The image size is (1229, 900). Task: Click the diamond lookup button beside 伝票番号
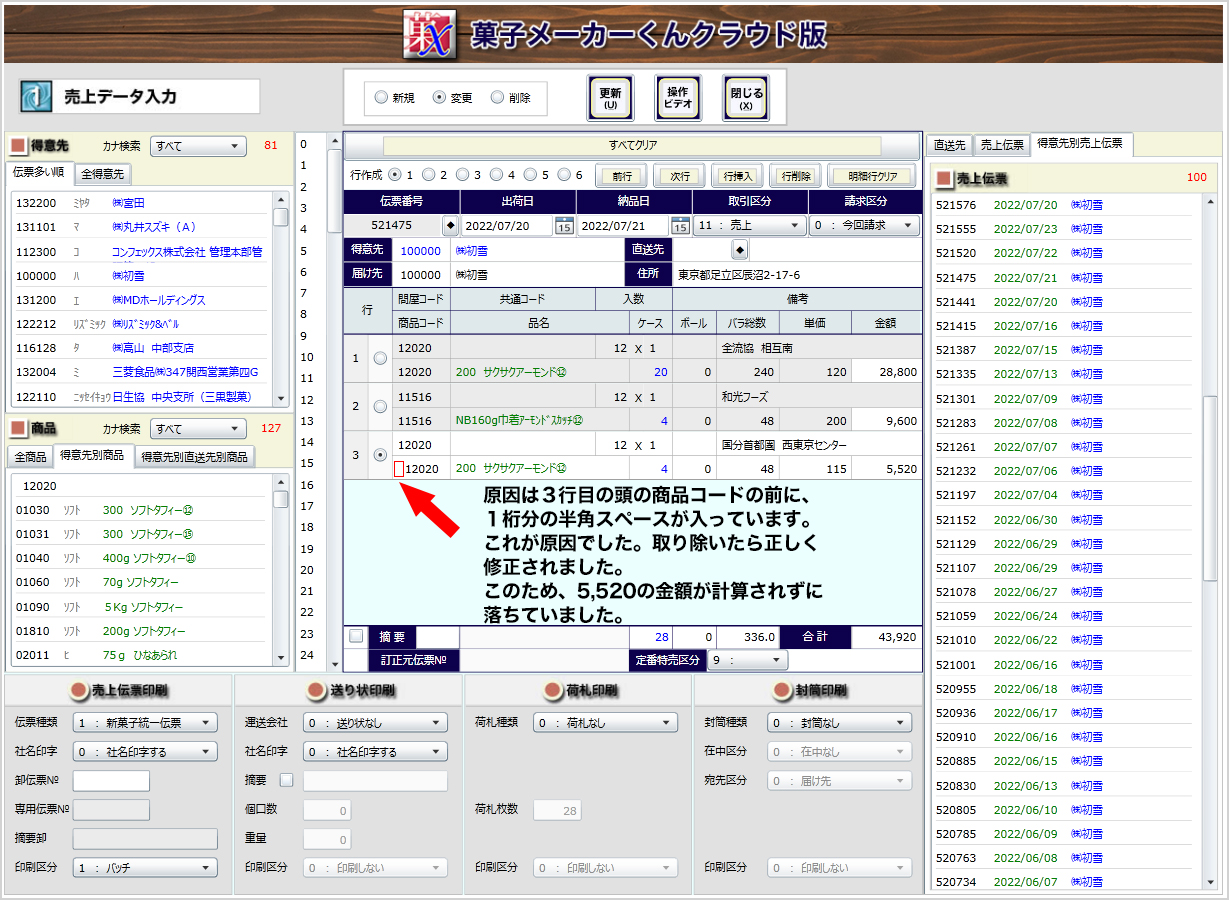pyautogui.click(x=450, y=226)
